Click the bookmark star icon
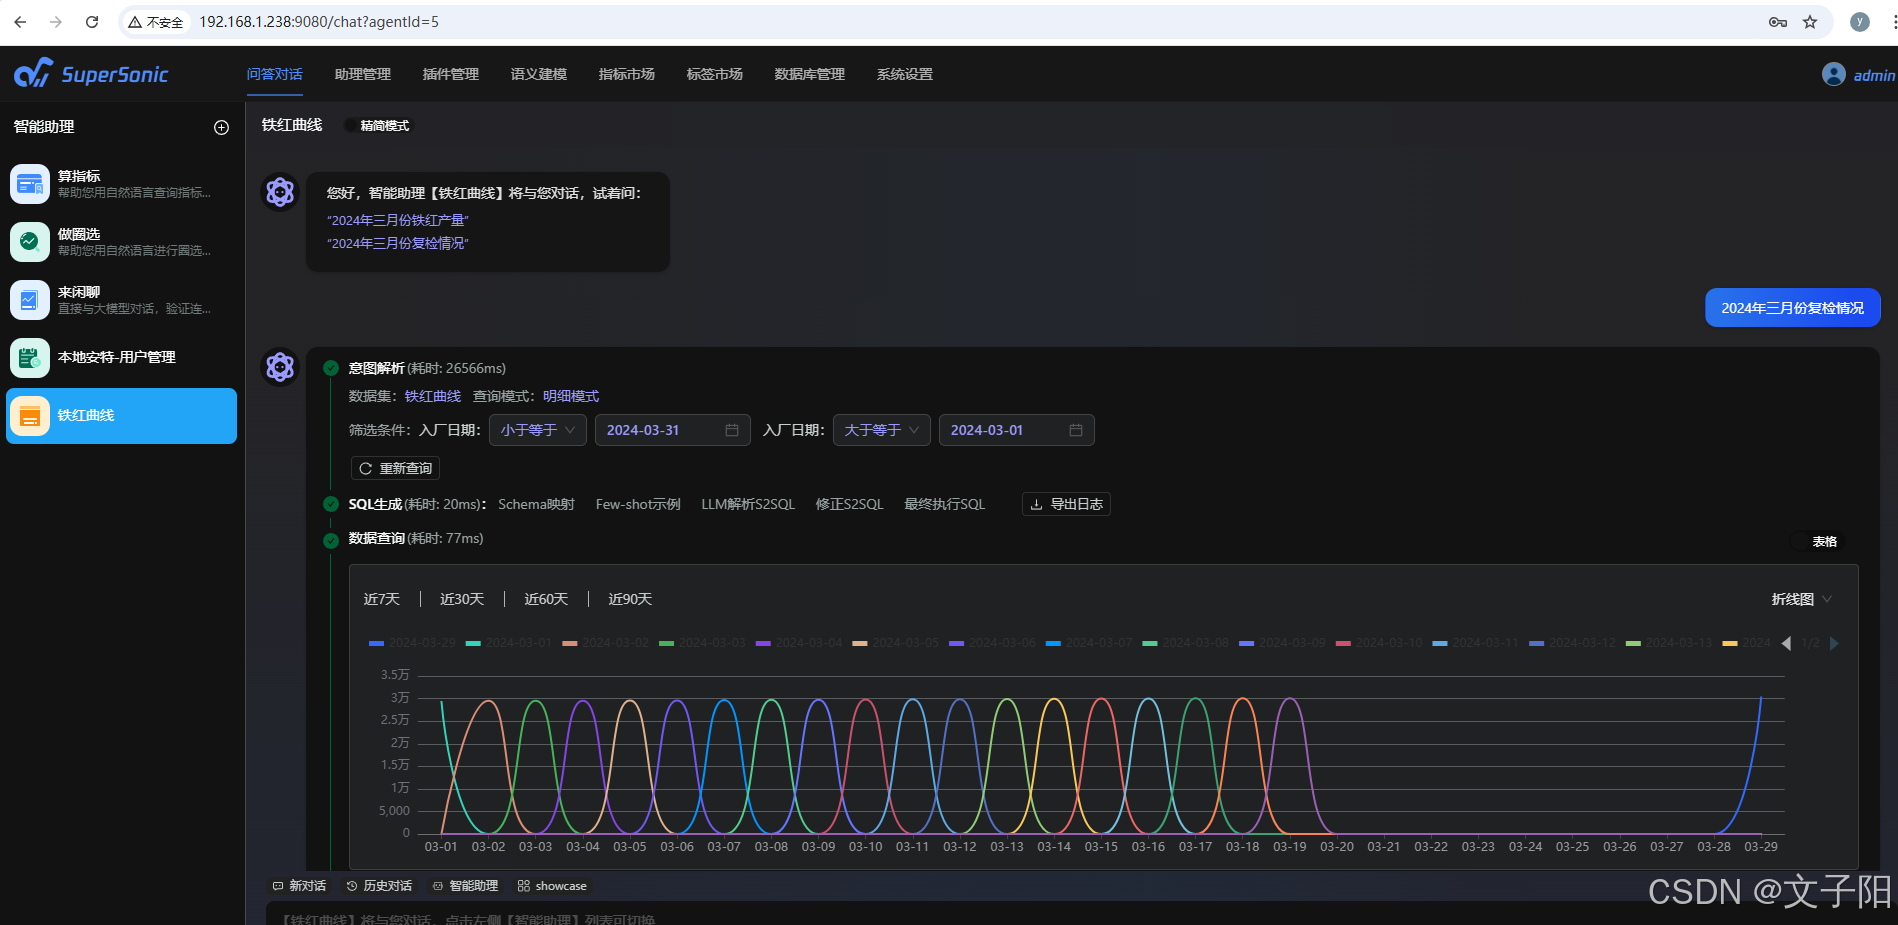The image size is (1898, 925). click(x=1810, y=22)
